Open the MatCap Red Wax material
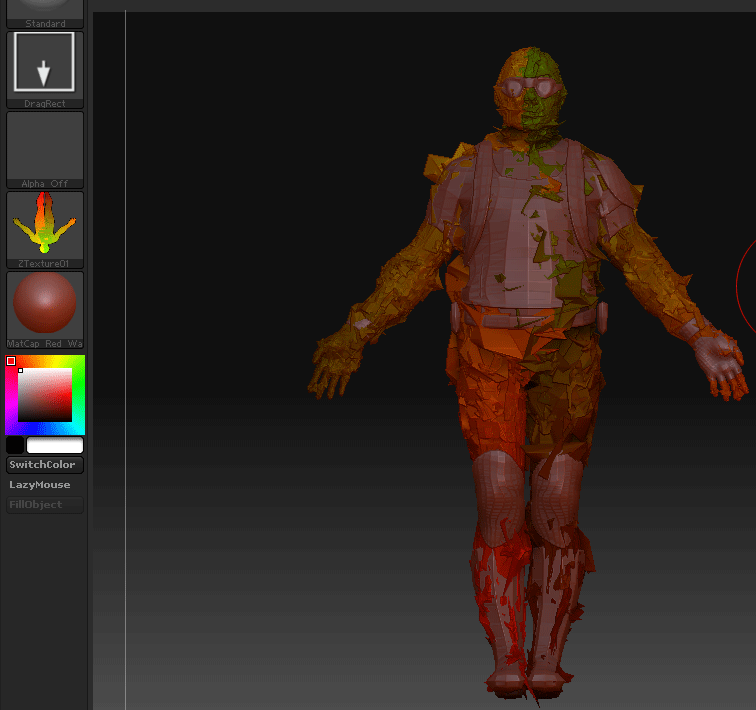 pyautogui.click(x=45, y=310)
